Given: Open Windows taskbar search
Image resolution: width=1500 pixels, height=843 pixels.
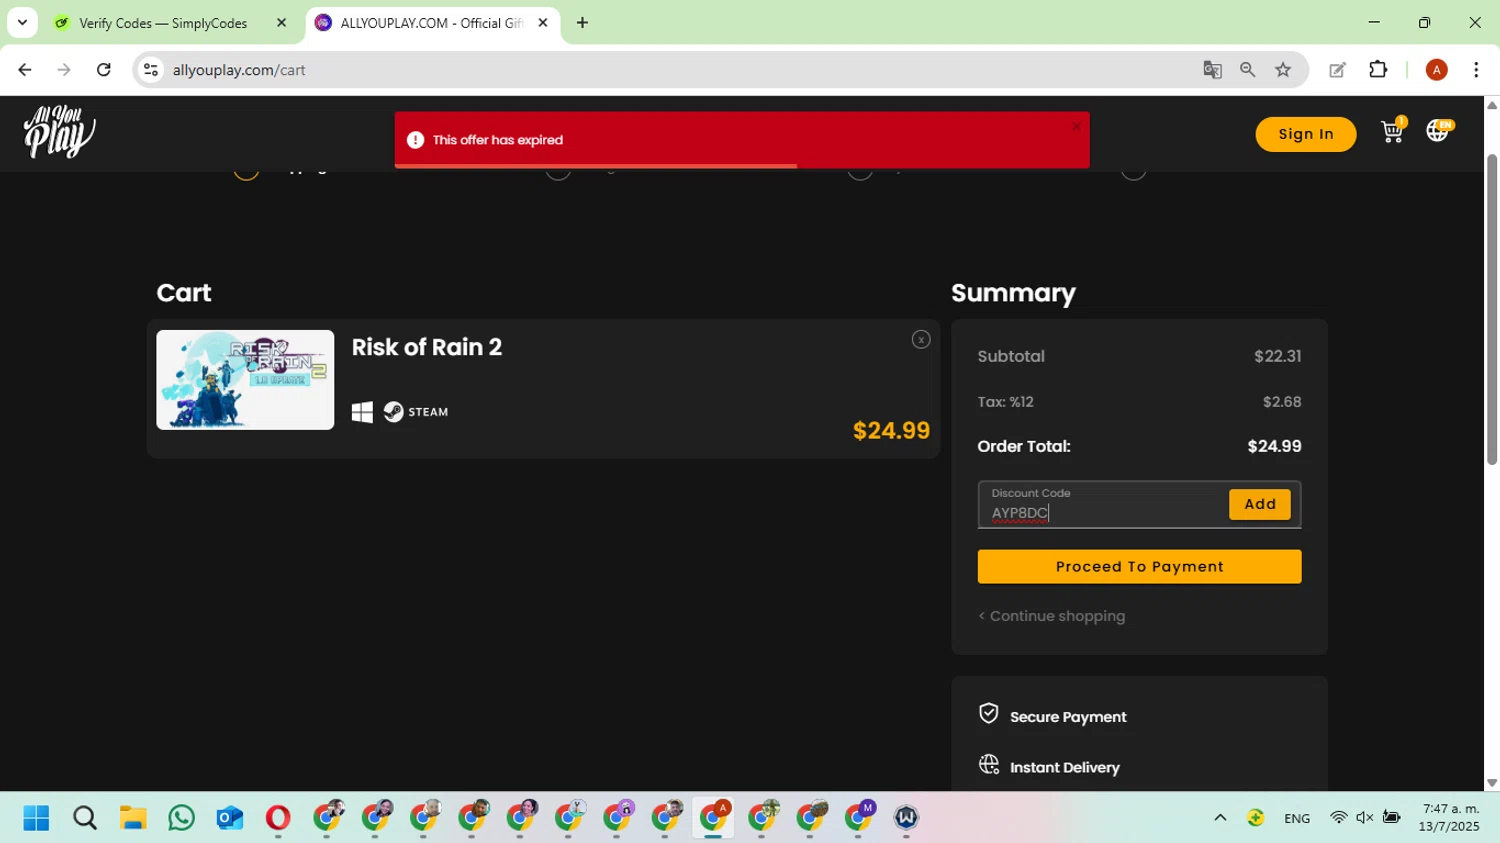Looking at the screenshot, I should point(85,818).
